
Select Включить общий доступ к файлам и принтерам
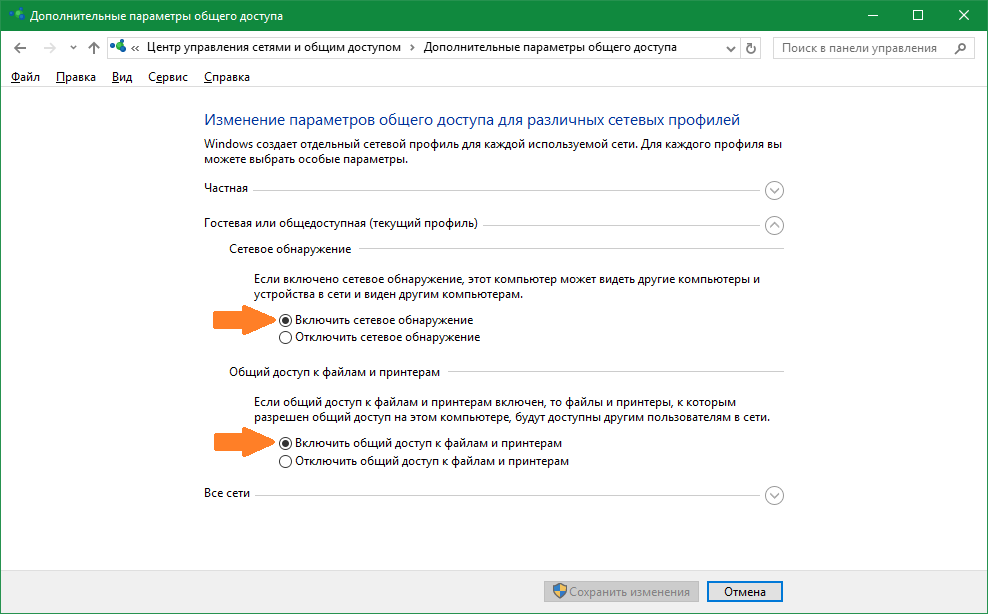click(286, 443)
